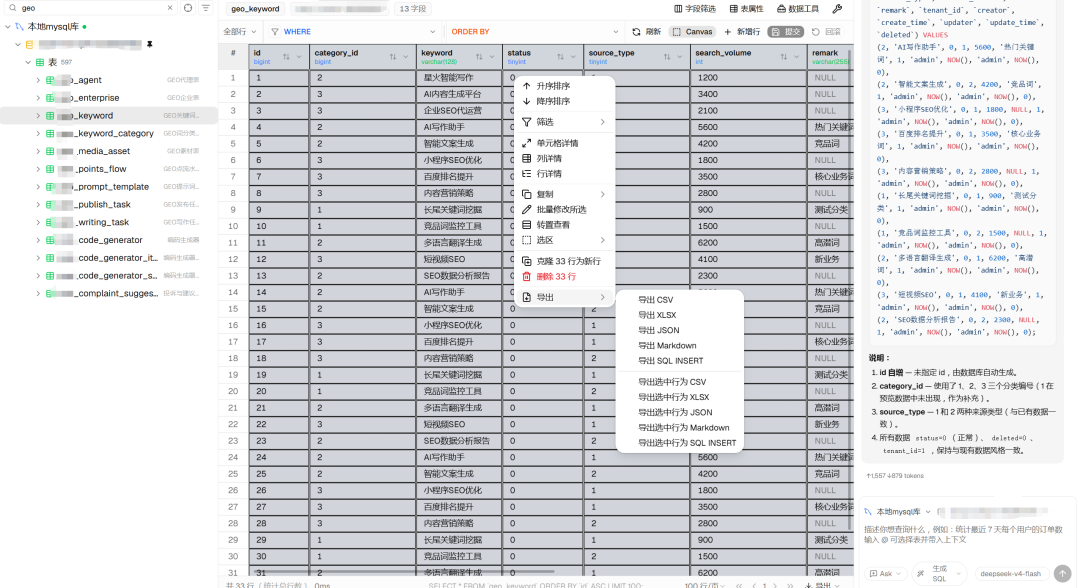This screenshot has height=588, width=1080.
Task: Click the AI query description input field
Action: (964, 535)
